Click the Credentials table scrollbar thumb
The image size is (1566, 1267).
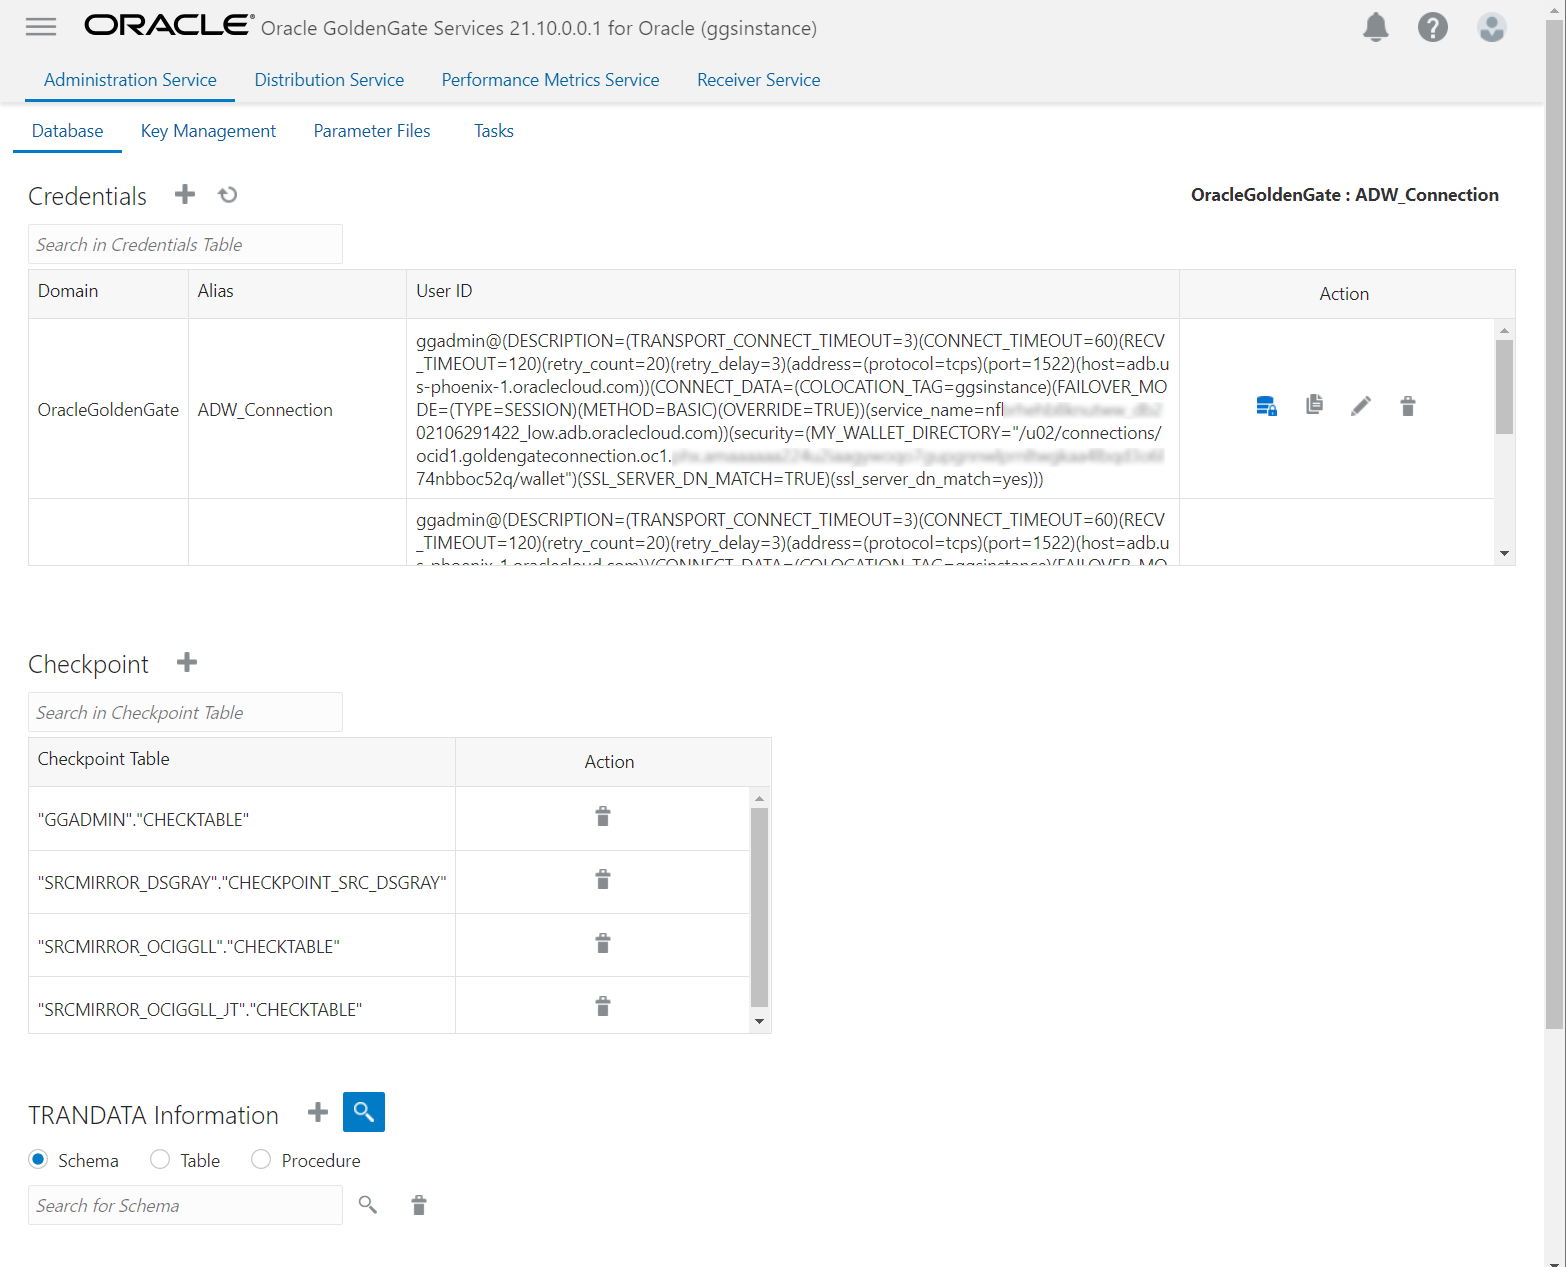(1504, 387)
